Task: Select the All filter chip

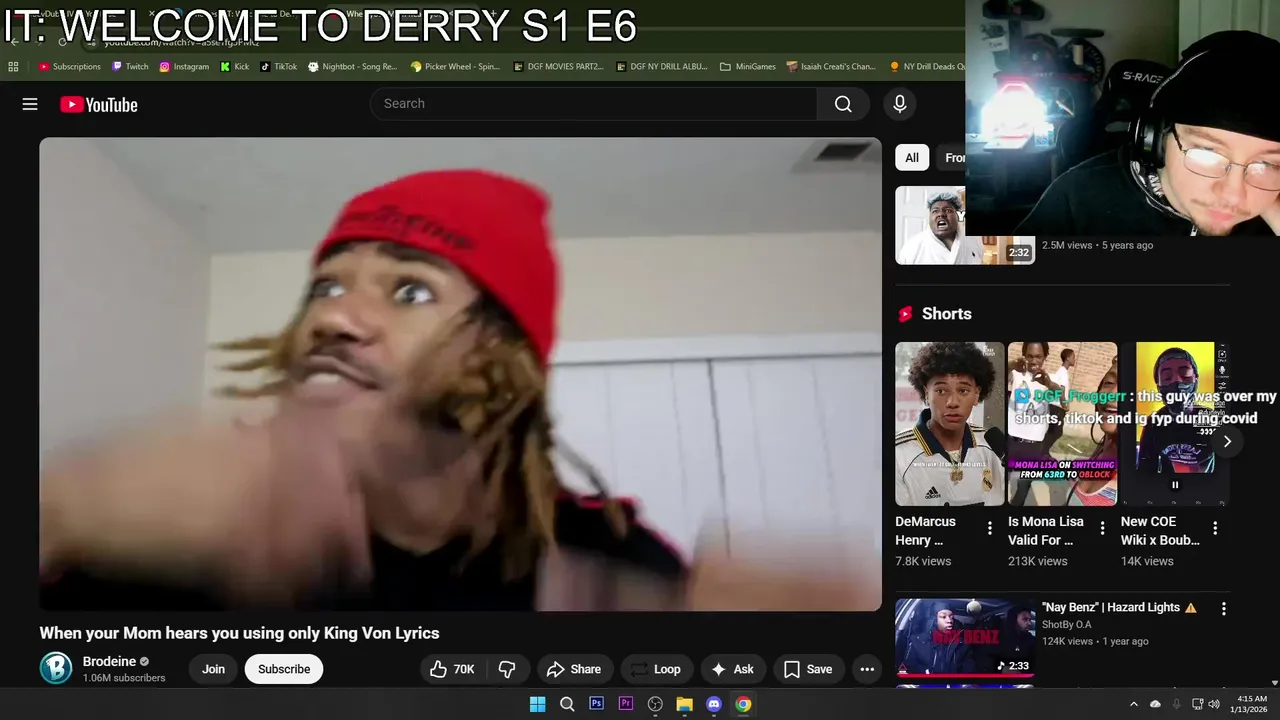Action: pos(912,157)
